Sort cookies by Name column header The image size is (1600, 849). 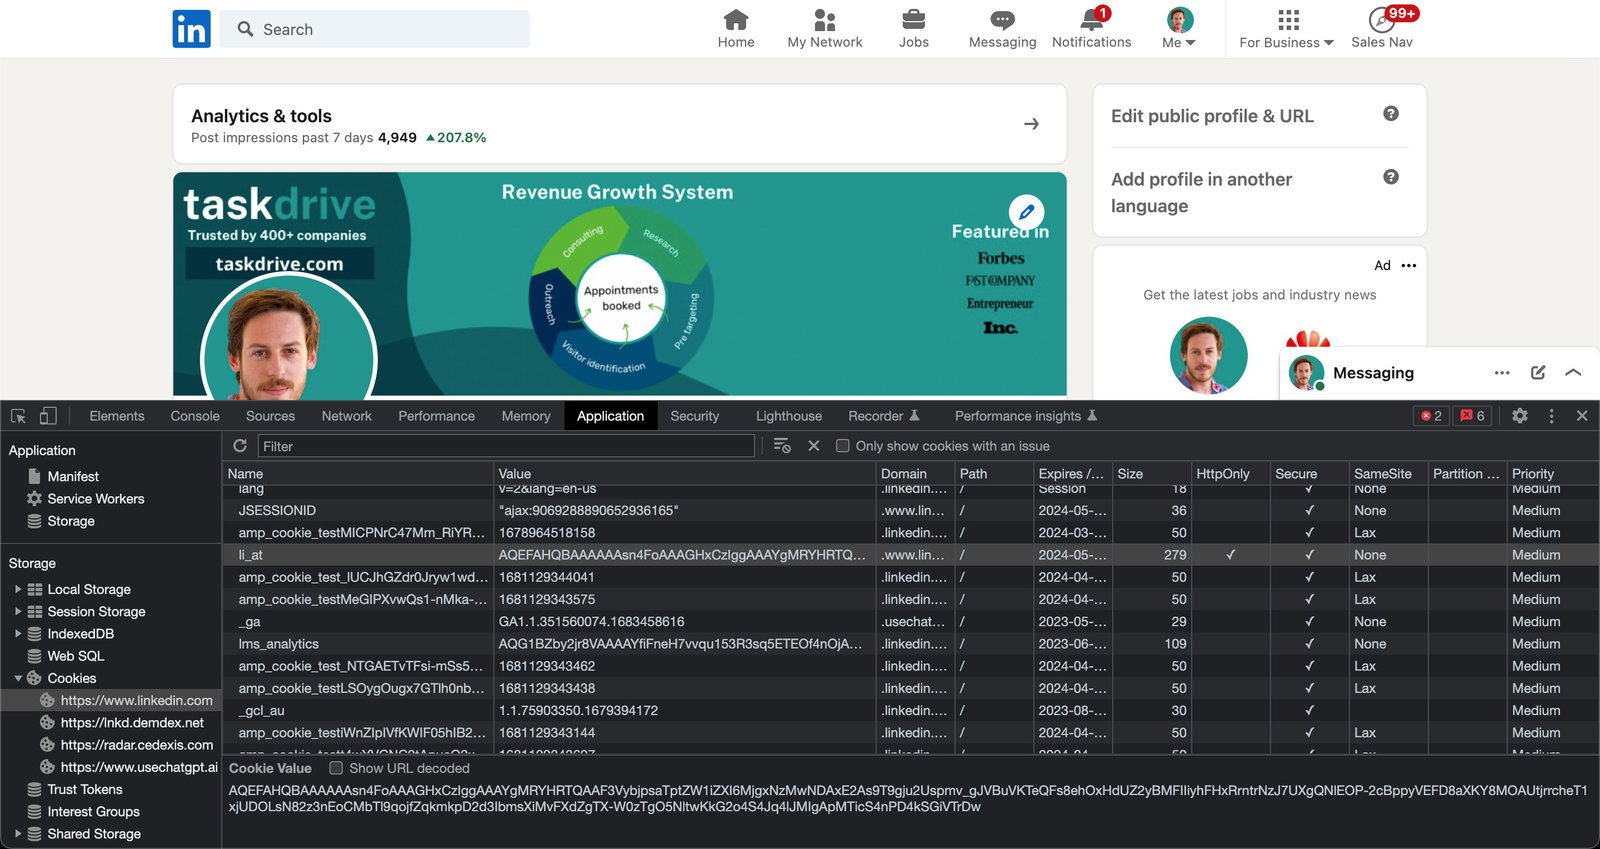click(x=358, y=473)
